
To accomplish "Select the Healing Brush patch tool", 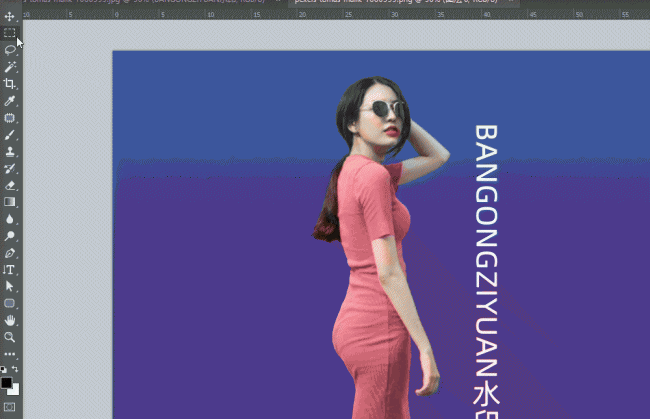I will point(10,118).
